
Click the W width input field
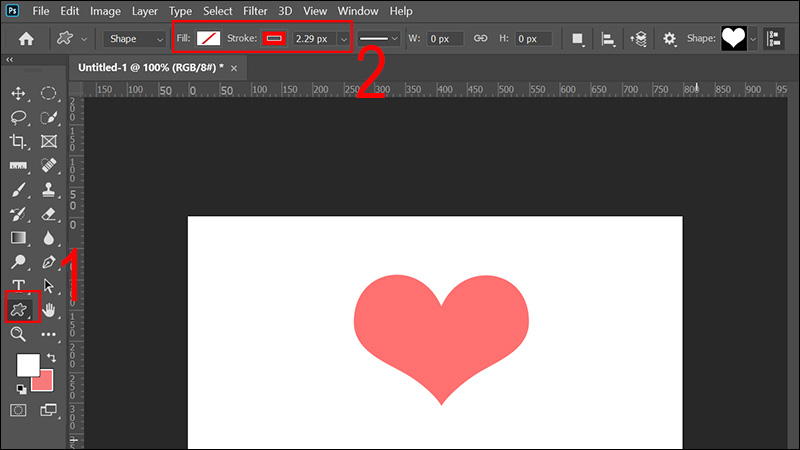444,39
